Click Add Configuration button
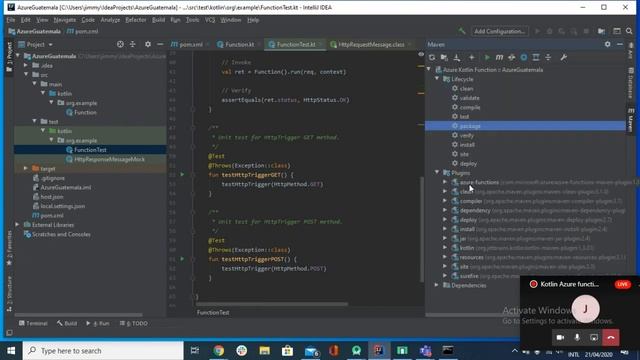This screenshot has width=640, height=360. (499, 31)
